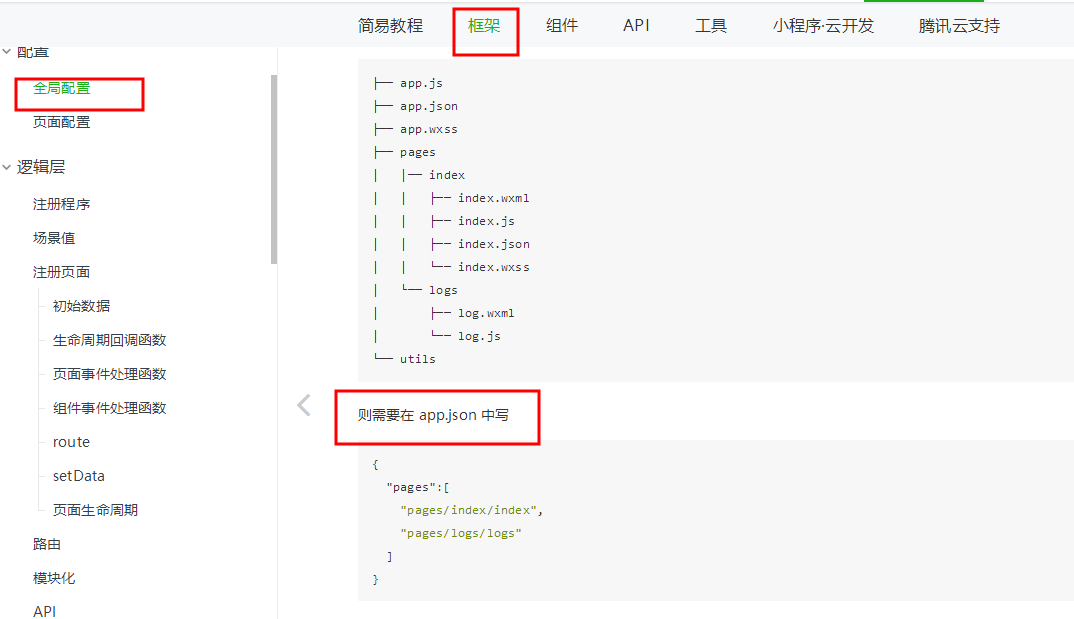1074x619 pixels.
Task: Open the route sidebar entry
Action: (x=71, y=442)
